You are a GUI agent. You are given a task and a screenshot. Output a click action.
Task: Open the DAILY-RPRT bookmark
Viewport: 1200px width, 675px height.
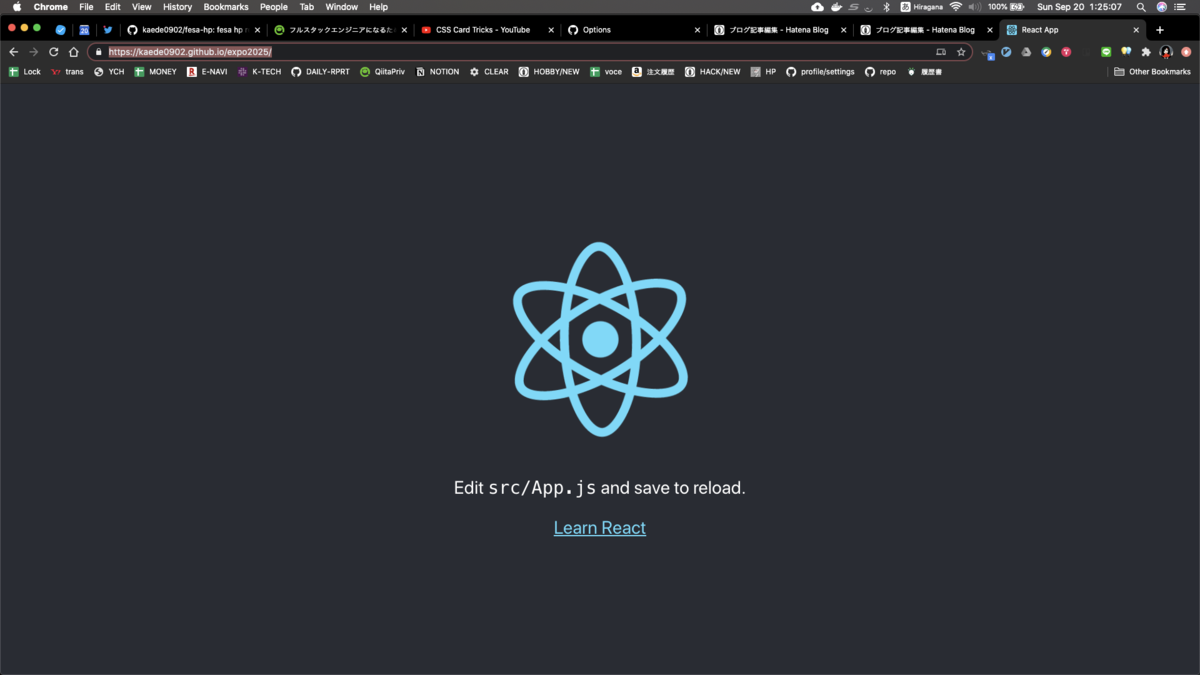tap(320, 72)
